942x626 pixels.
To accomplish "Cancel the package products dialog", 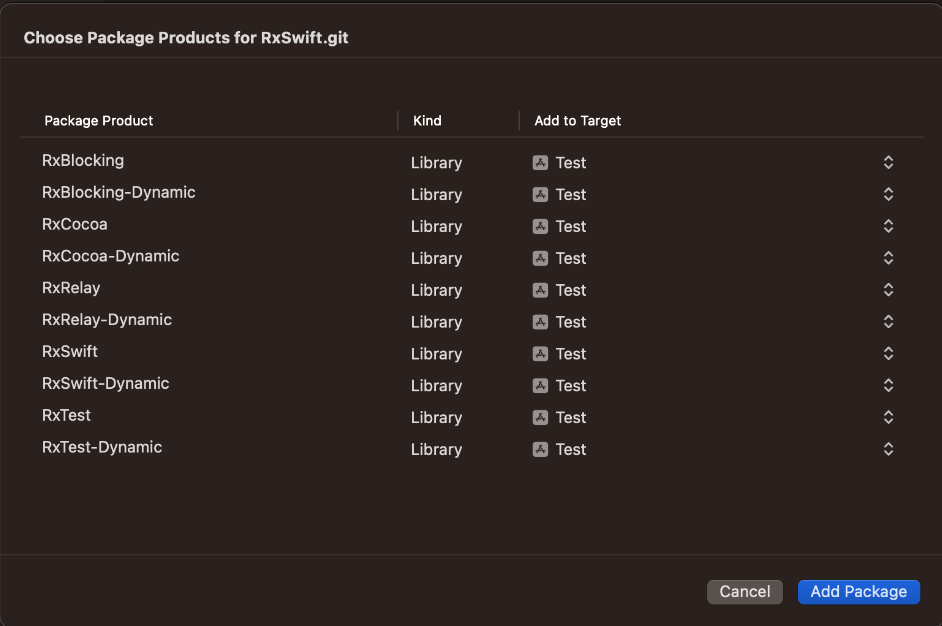I will (x=744, y=592).
